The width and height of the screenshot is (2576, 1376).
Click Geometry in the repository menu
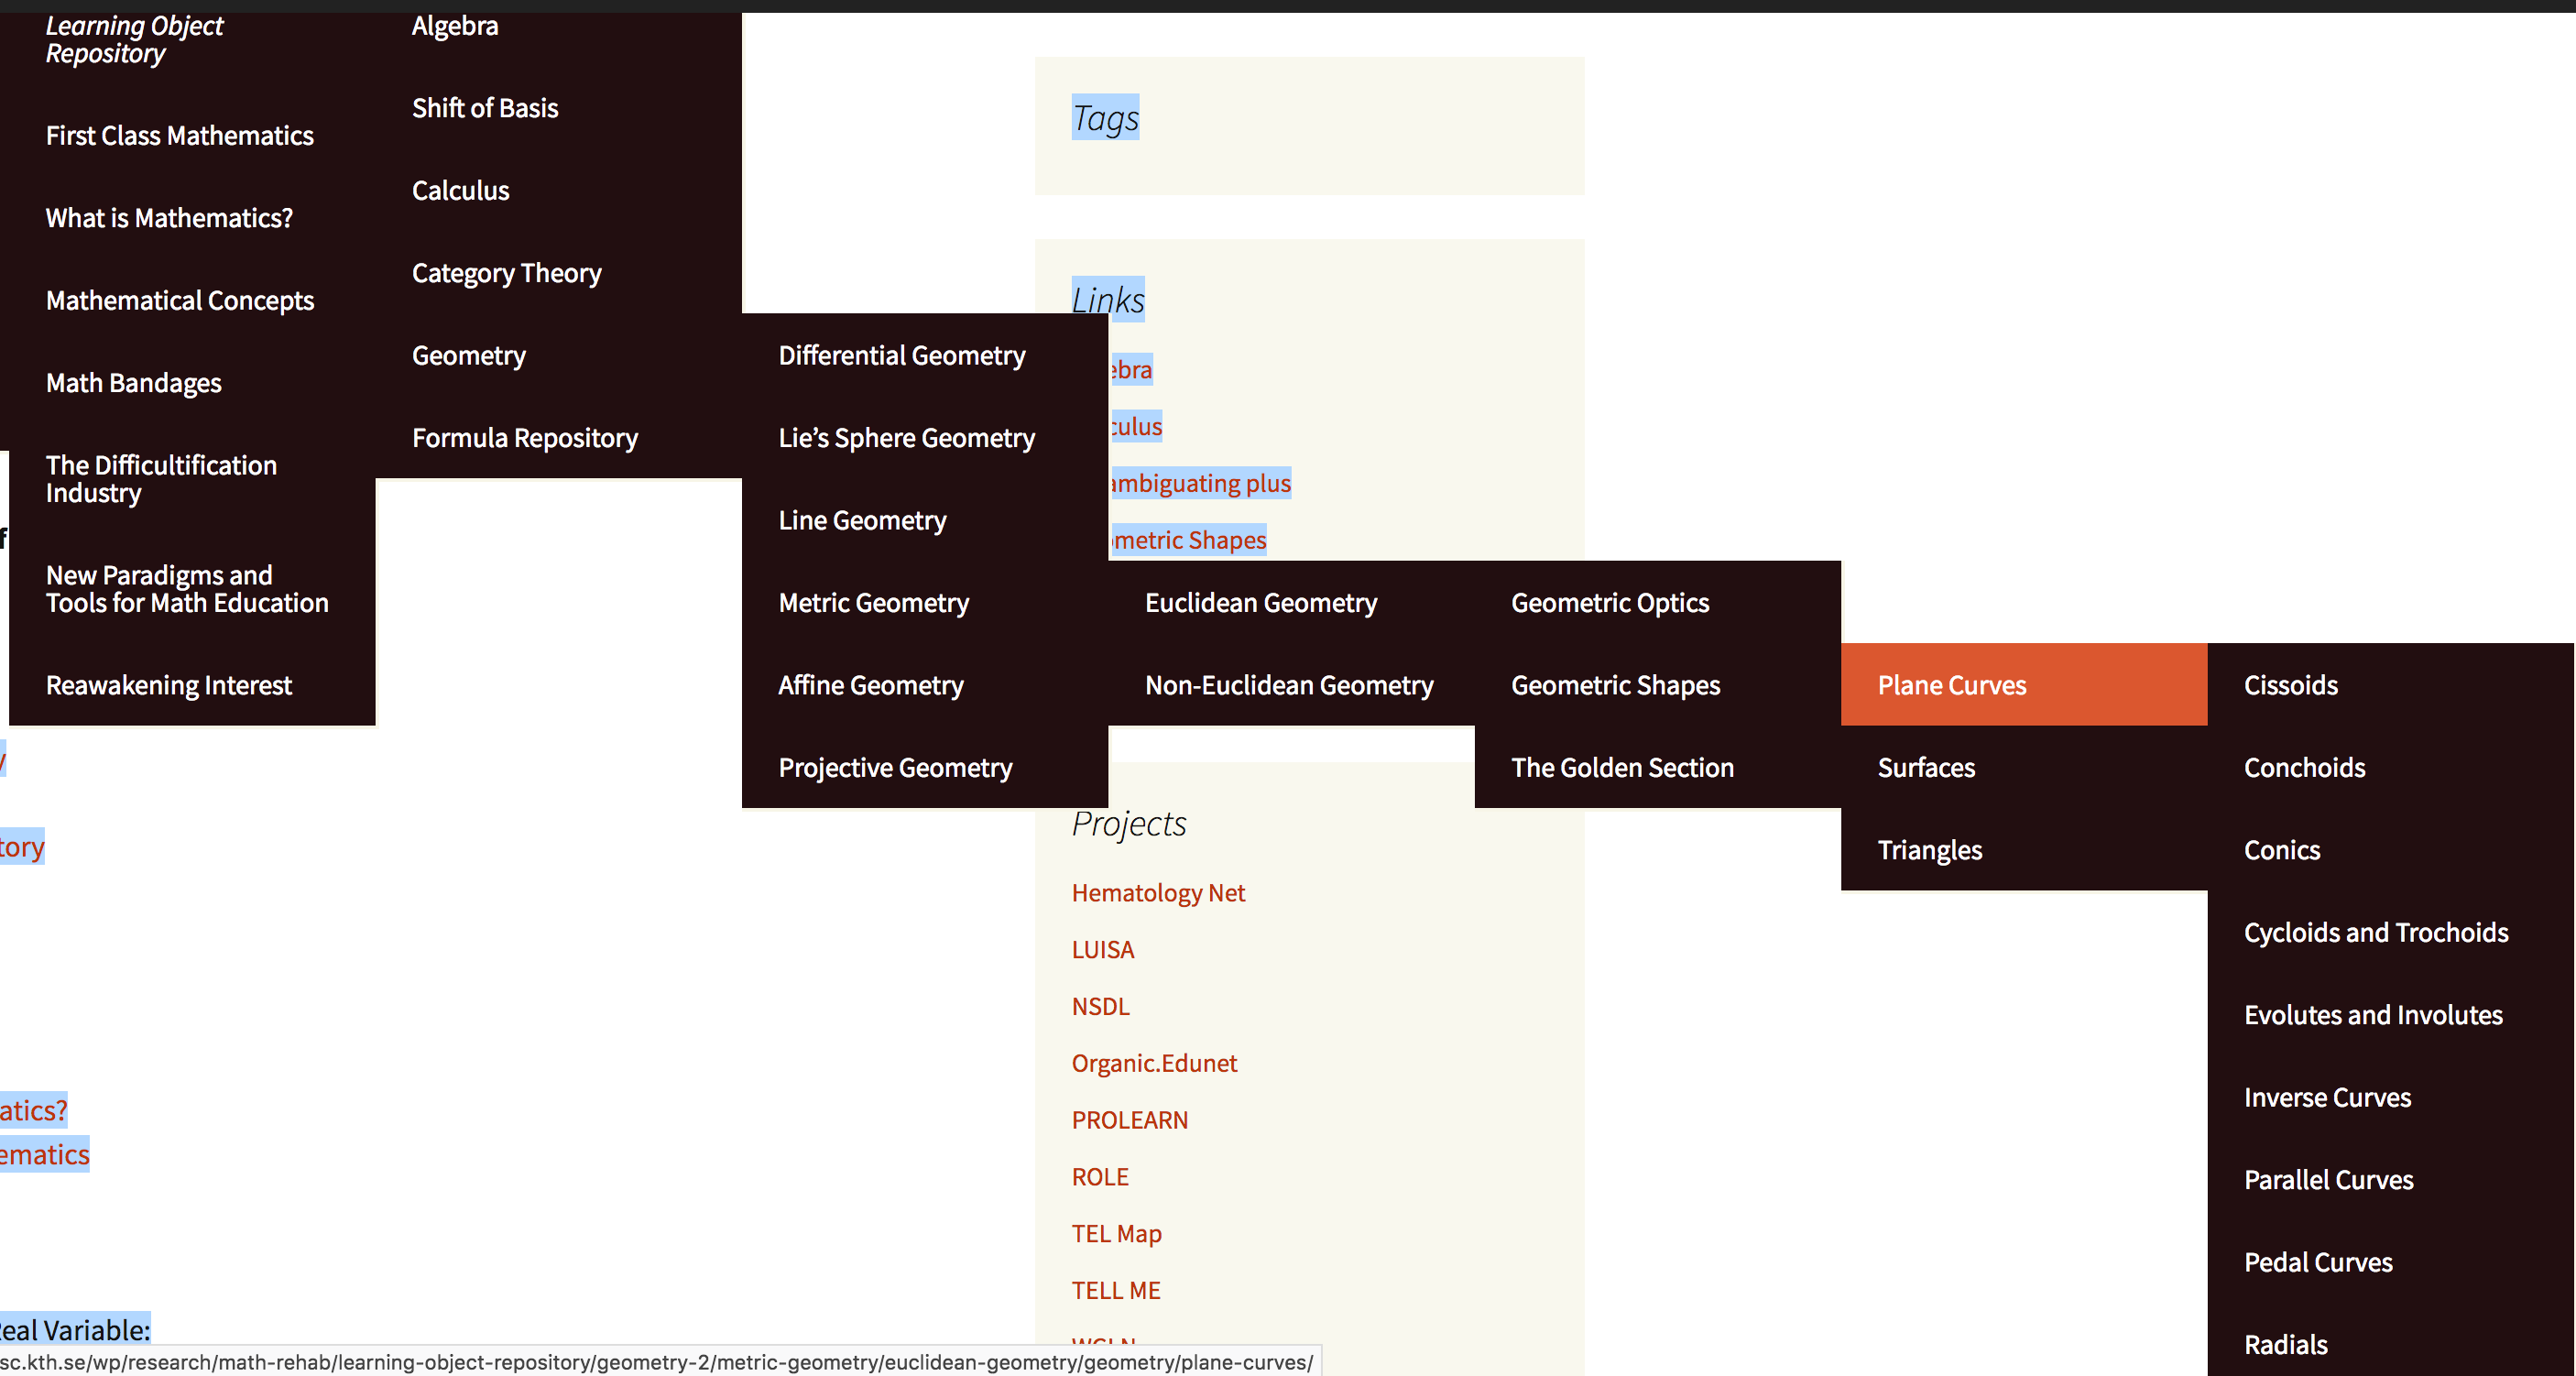click(468, 356)
